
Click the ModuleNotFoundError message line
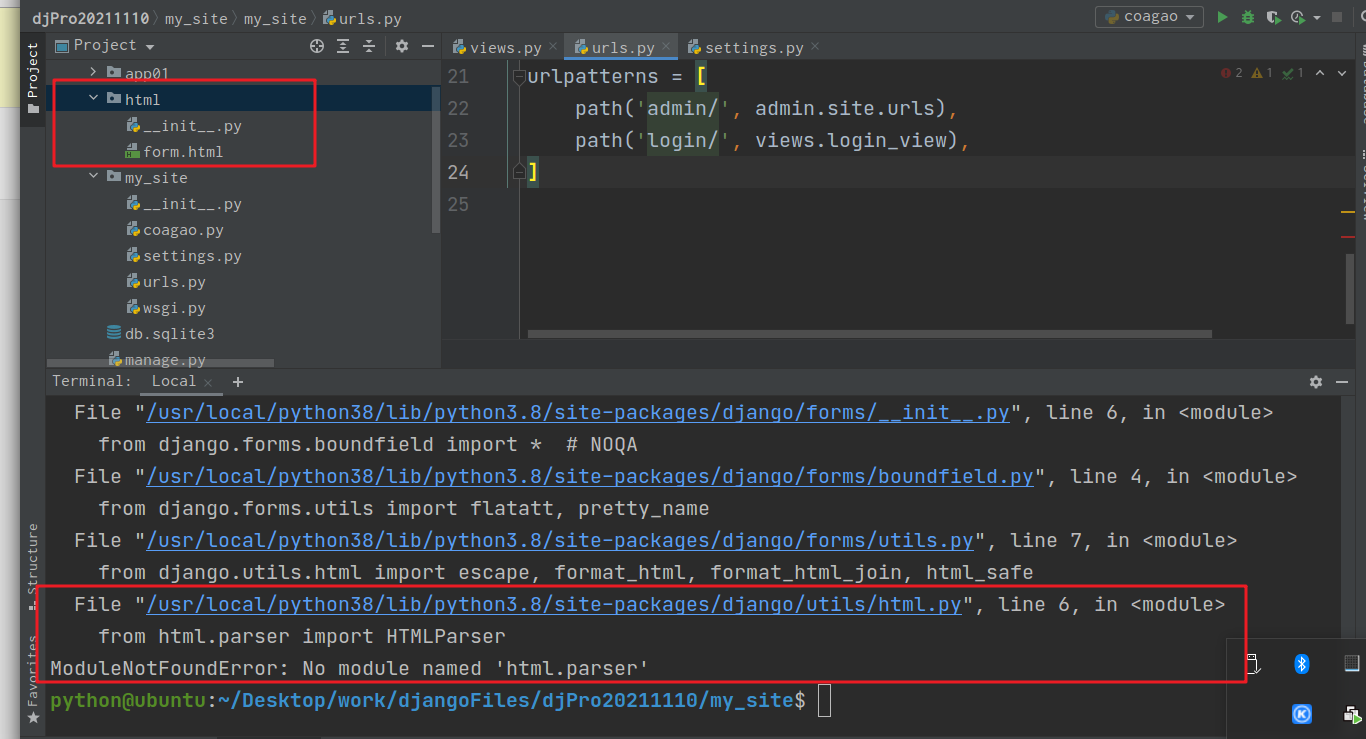tap(350, 668)
